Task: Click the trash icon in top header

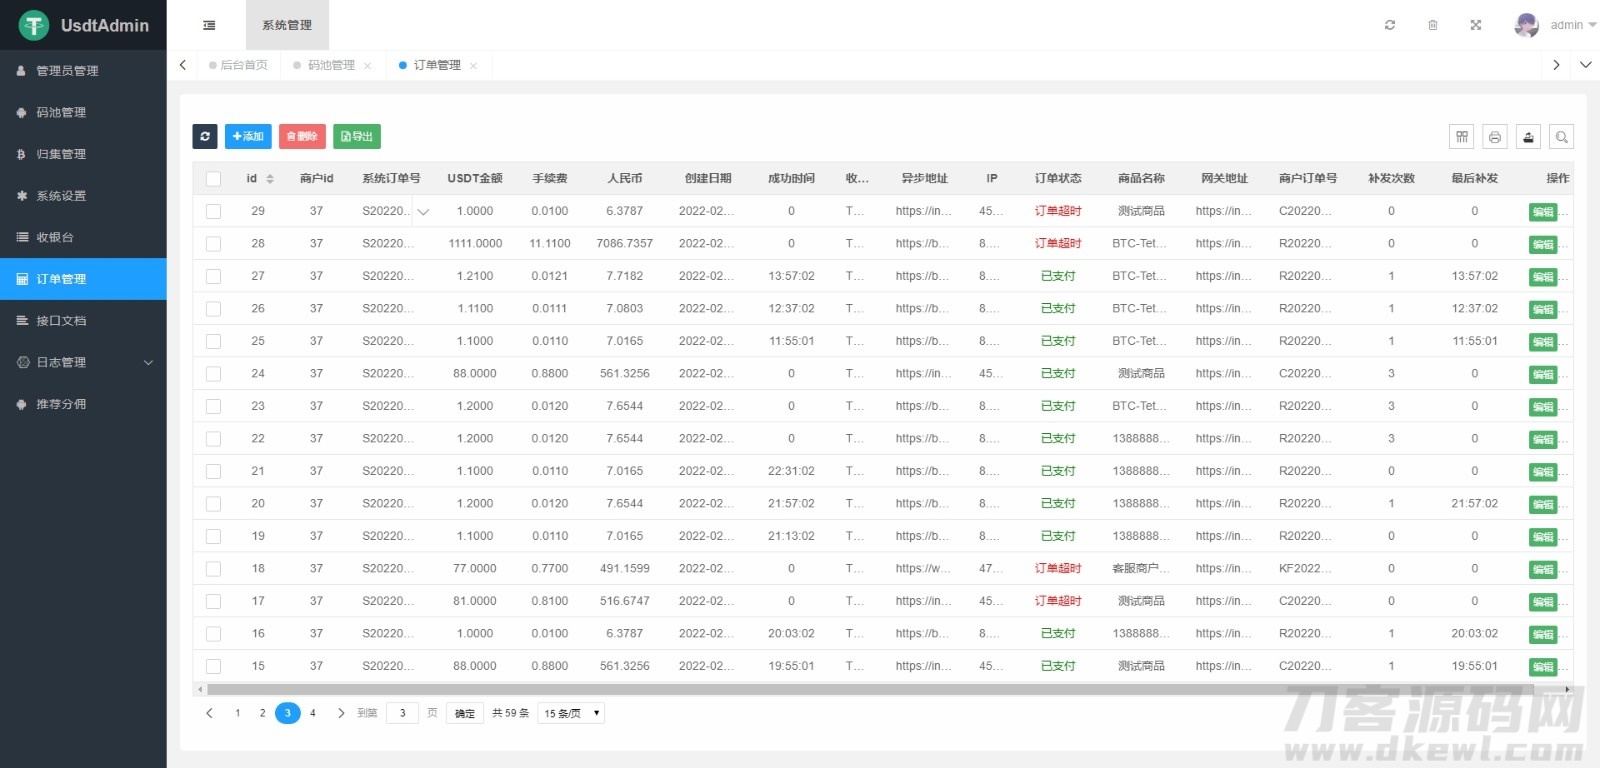Action: point(1432,25)
